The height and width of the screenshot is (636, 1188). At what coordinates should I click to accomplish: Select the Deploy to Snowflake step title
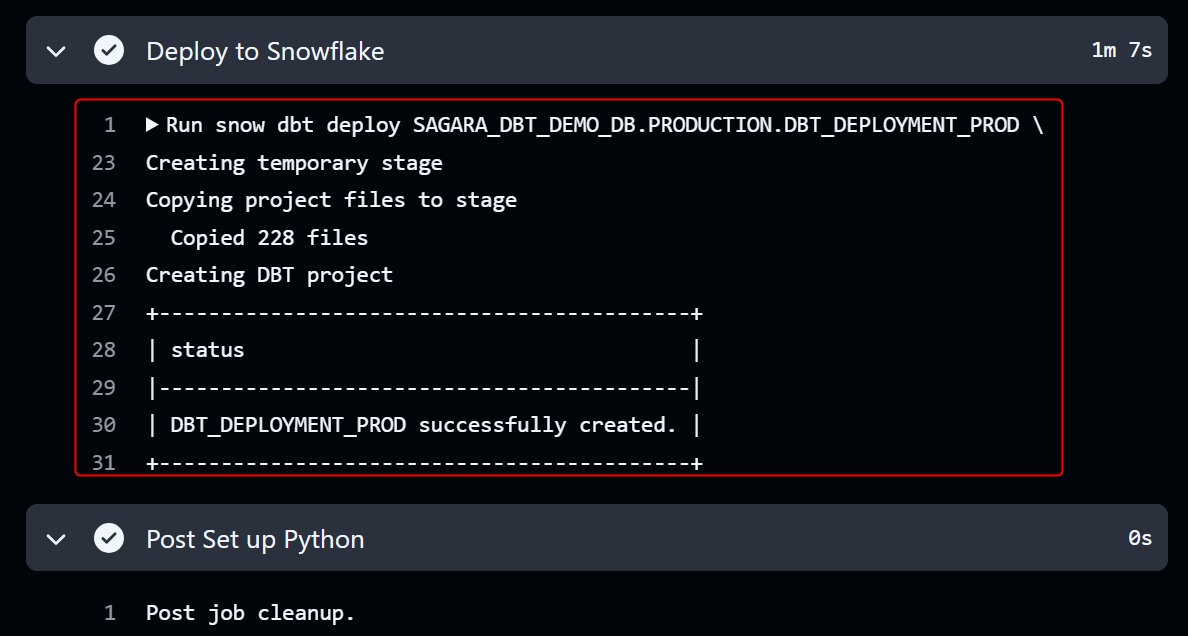pyautogui.click(x=265, y=51)
